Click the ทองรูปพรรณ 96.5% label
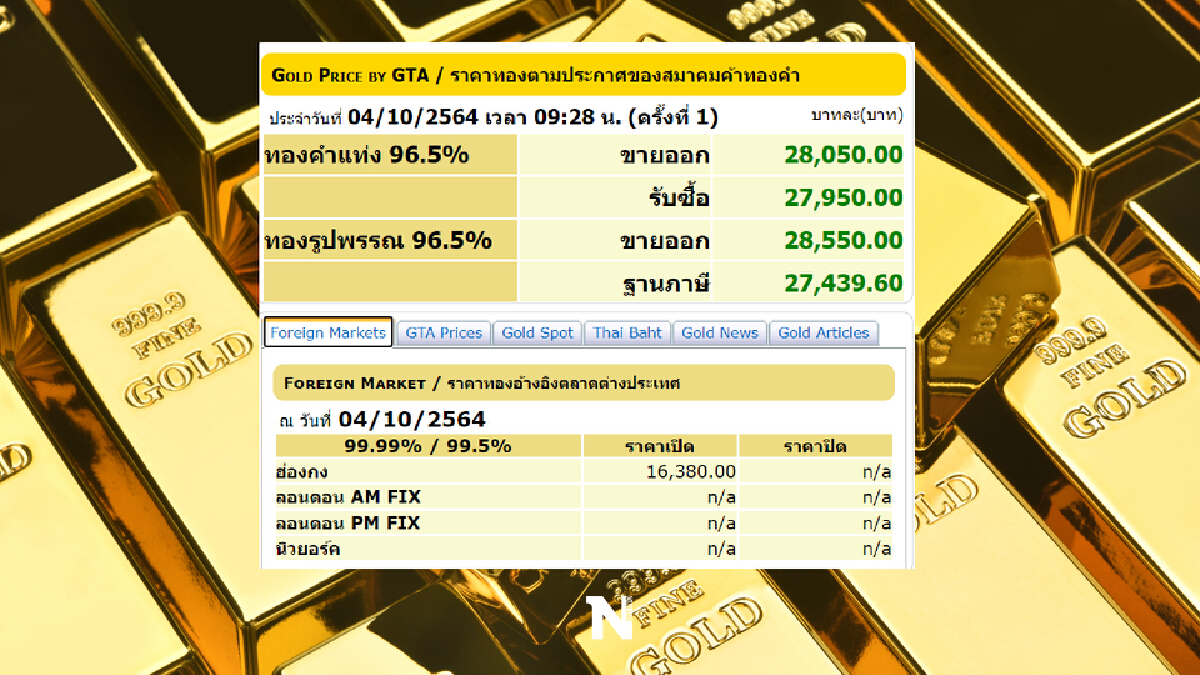 coord(378,241)
